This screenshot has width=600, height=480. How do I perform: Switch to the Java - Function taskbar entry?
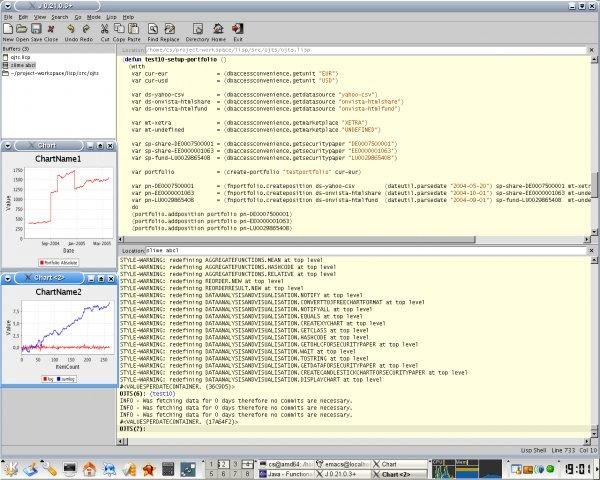coord(286,474)
